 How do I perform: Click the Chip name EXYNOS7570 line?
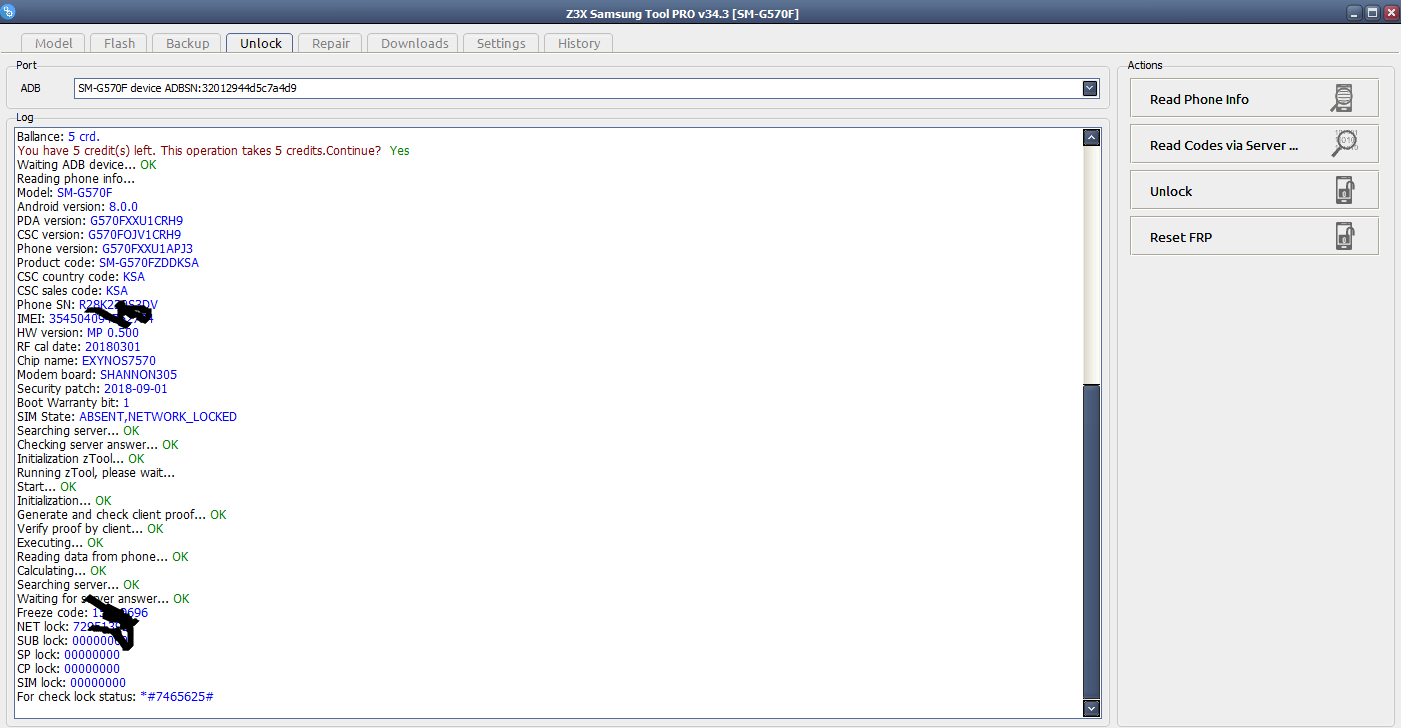[x=86, y=361]
